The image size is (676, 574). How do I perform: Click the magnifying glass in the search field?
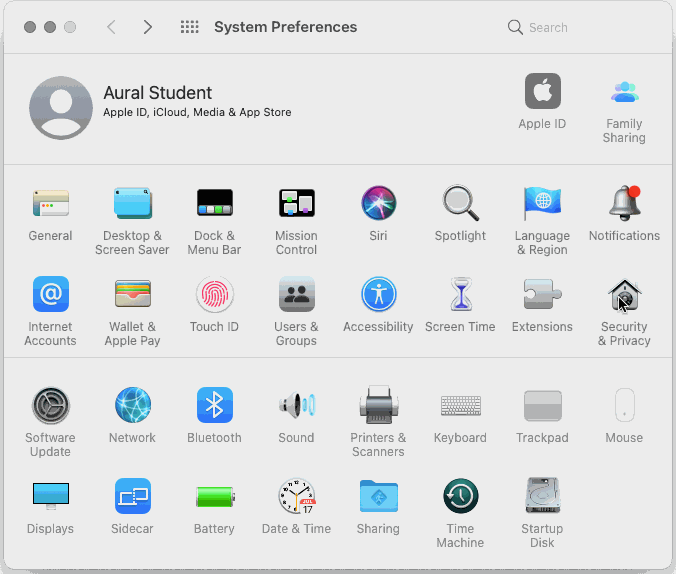515,27
